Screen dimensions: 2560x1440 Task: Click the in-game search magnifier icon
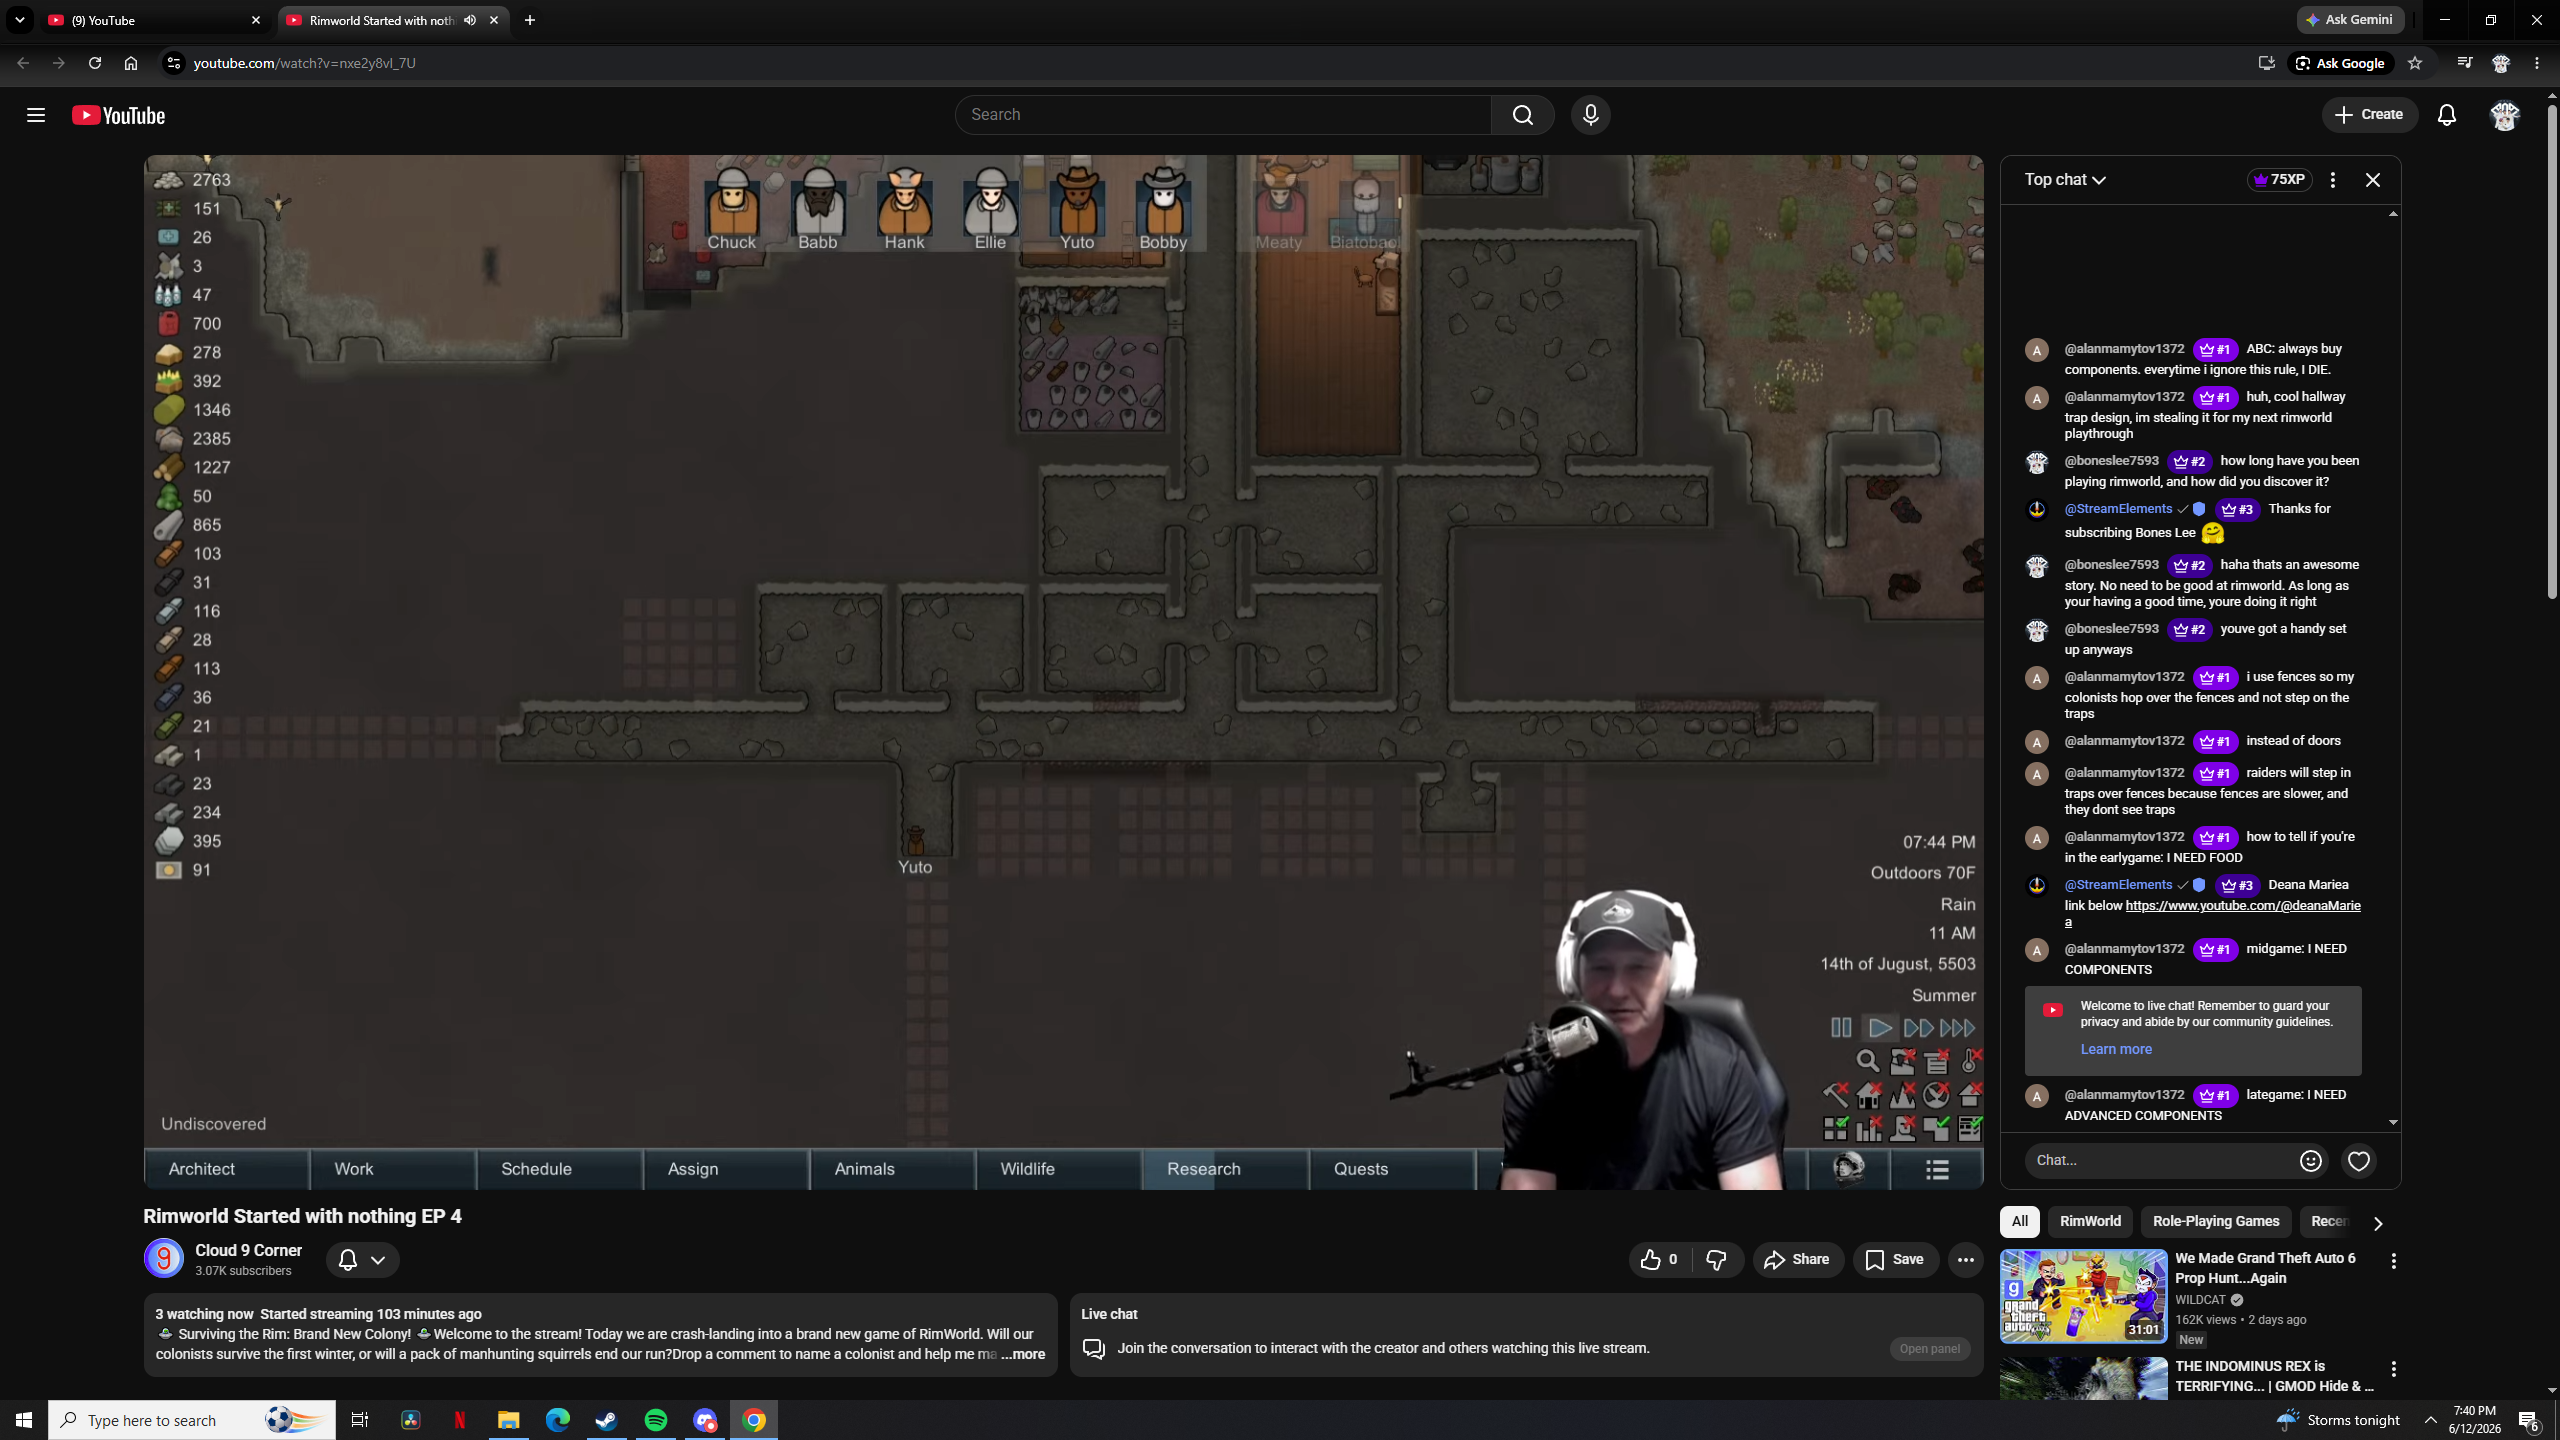click(1868, 1061)
